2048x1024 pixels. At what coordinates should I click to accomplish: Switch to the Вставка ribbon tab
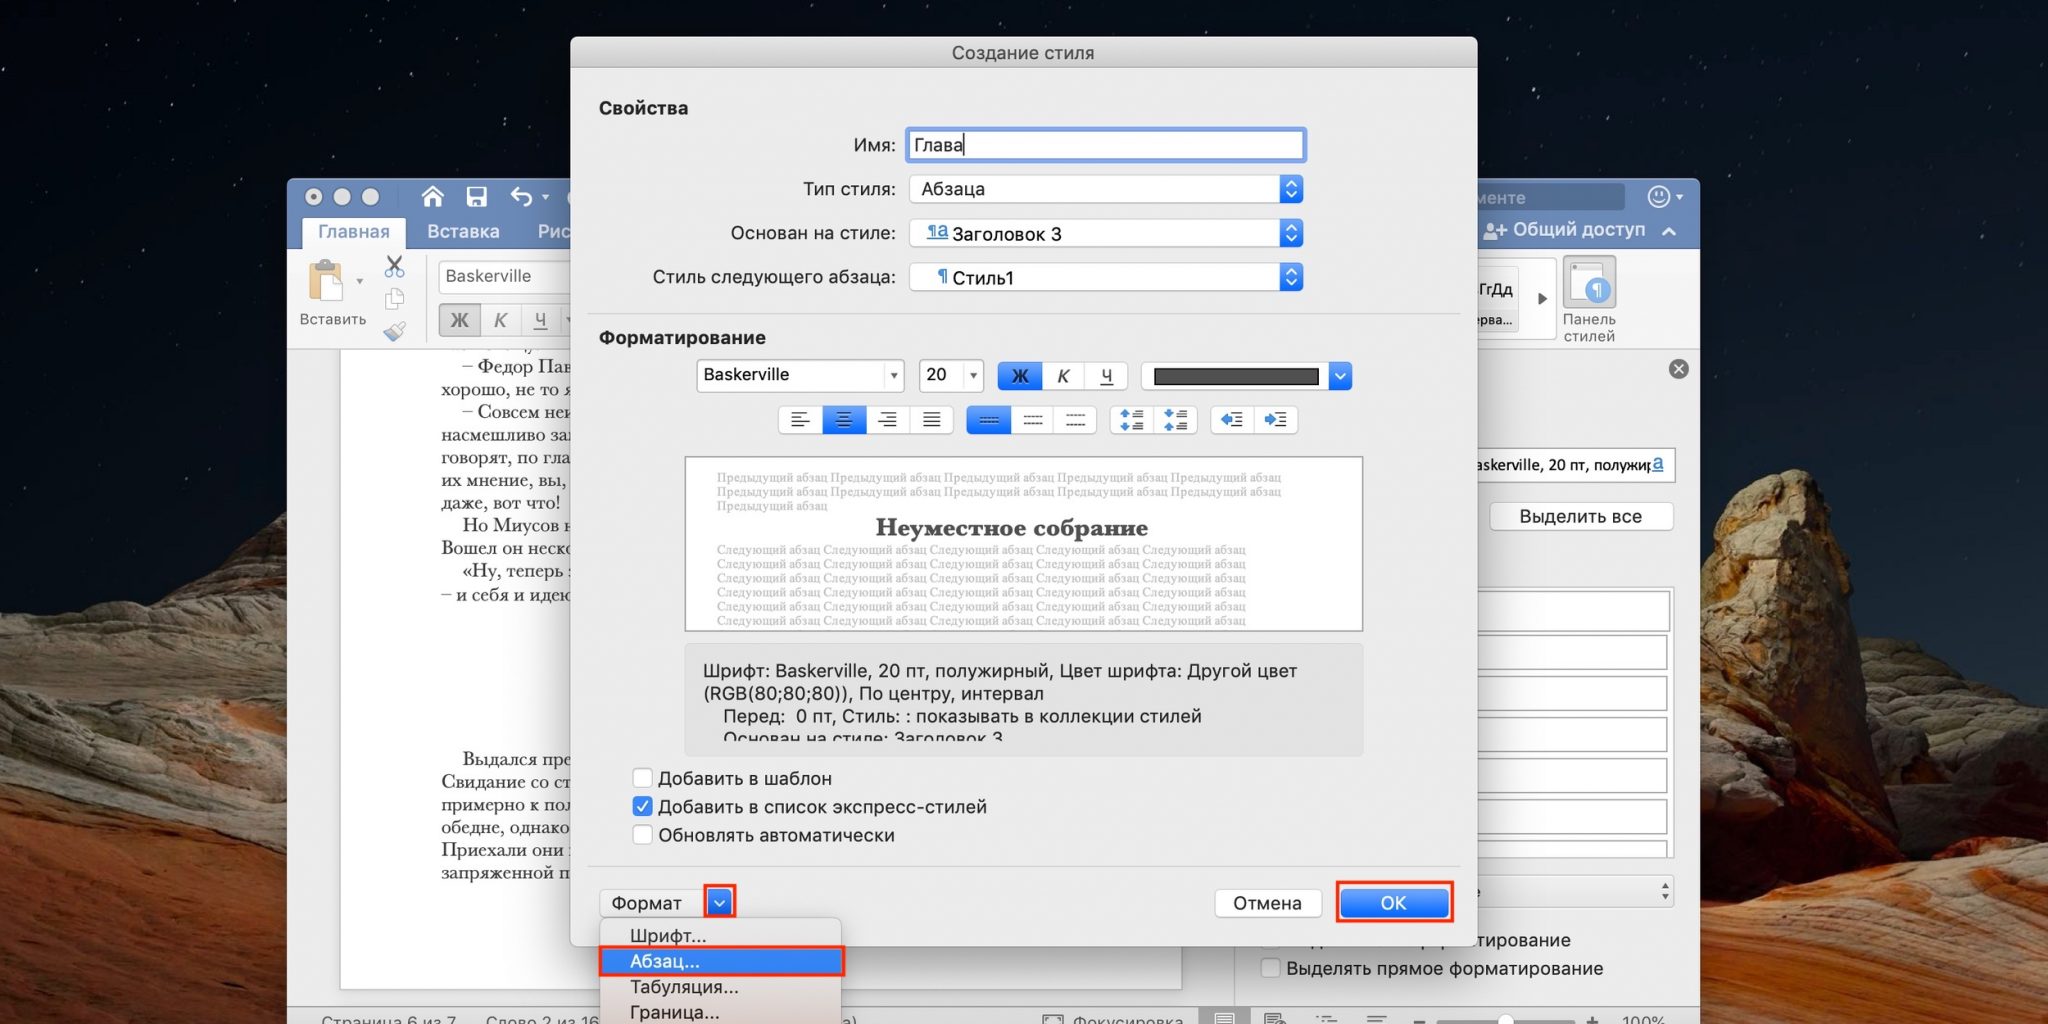(x=462, y=231)
